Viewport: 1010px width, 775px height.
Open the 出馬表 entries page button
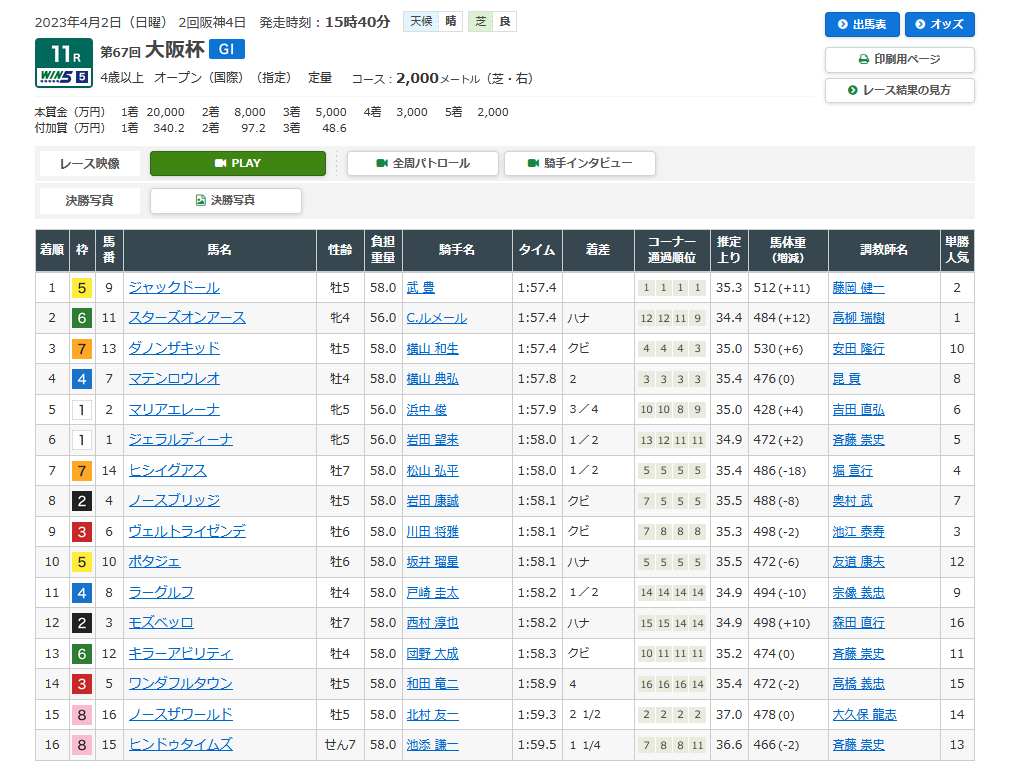point(862,24)
